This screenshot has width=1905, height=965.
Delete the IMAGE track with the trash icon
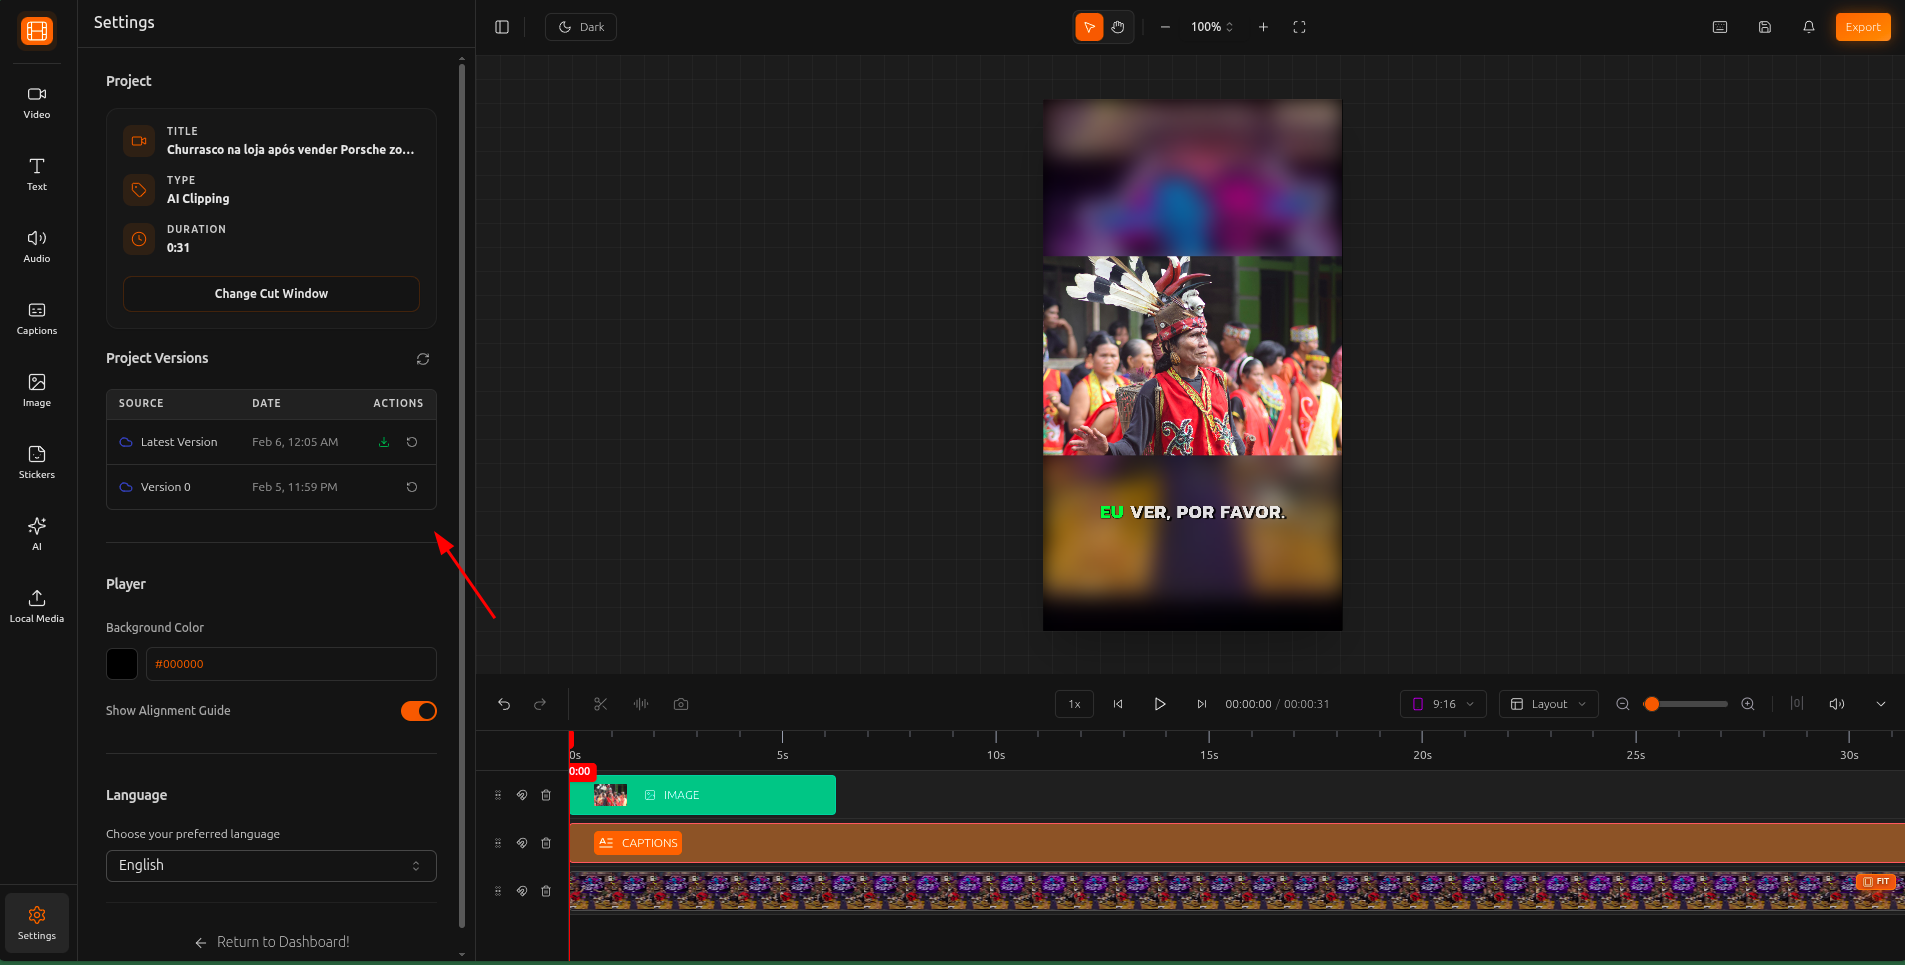(545, 795)
